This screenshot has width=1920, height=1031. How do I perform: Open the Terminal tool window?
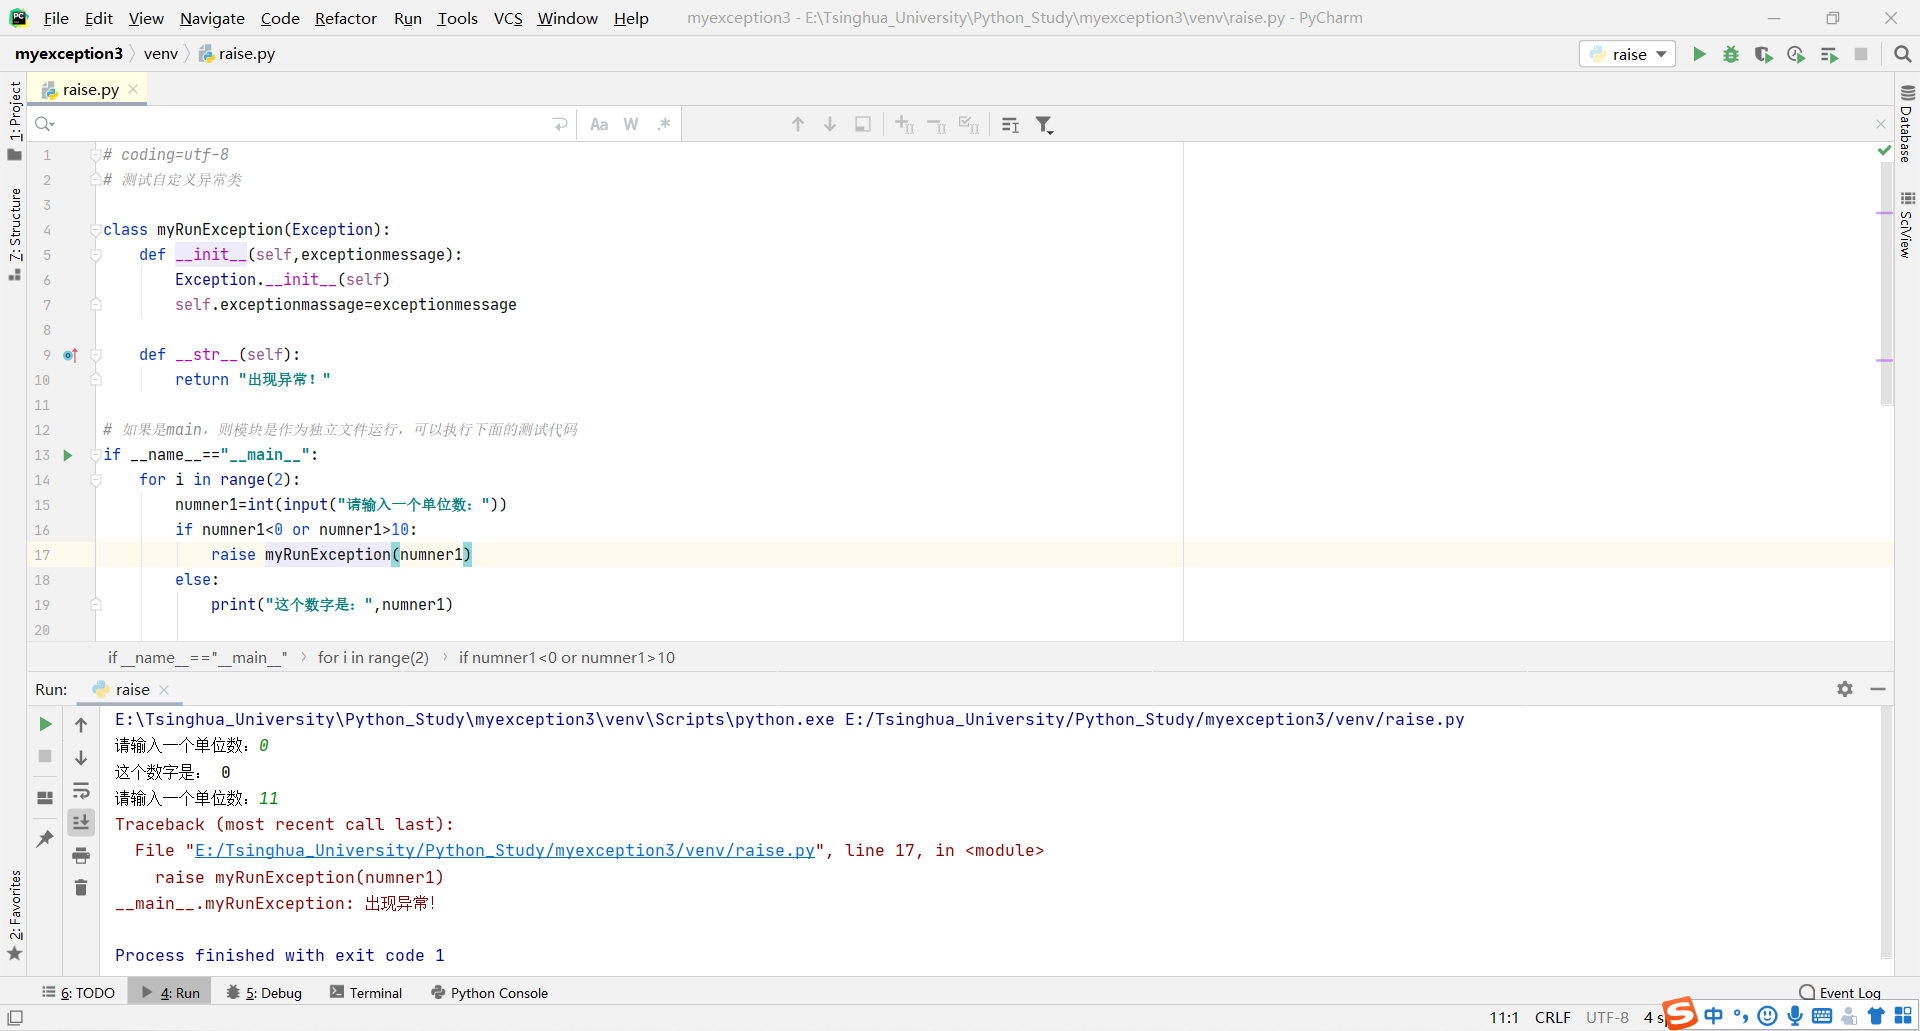tap(366, 993)
